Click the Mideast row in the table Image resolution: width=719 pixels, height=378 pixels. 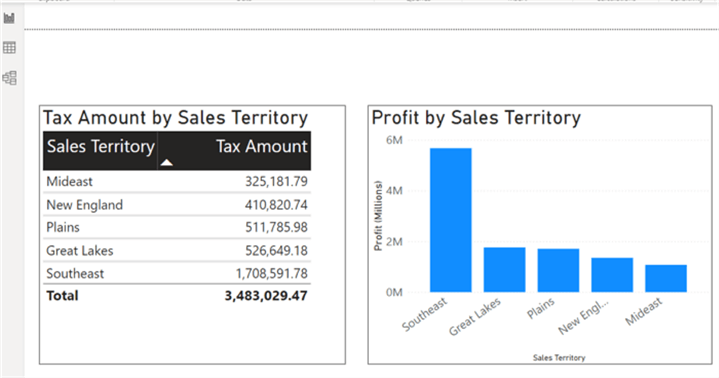click(177, 182)
